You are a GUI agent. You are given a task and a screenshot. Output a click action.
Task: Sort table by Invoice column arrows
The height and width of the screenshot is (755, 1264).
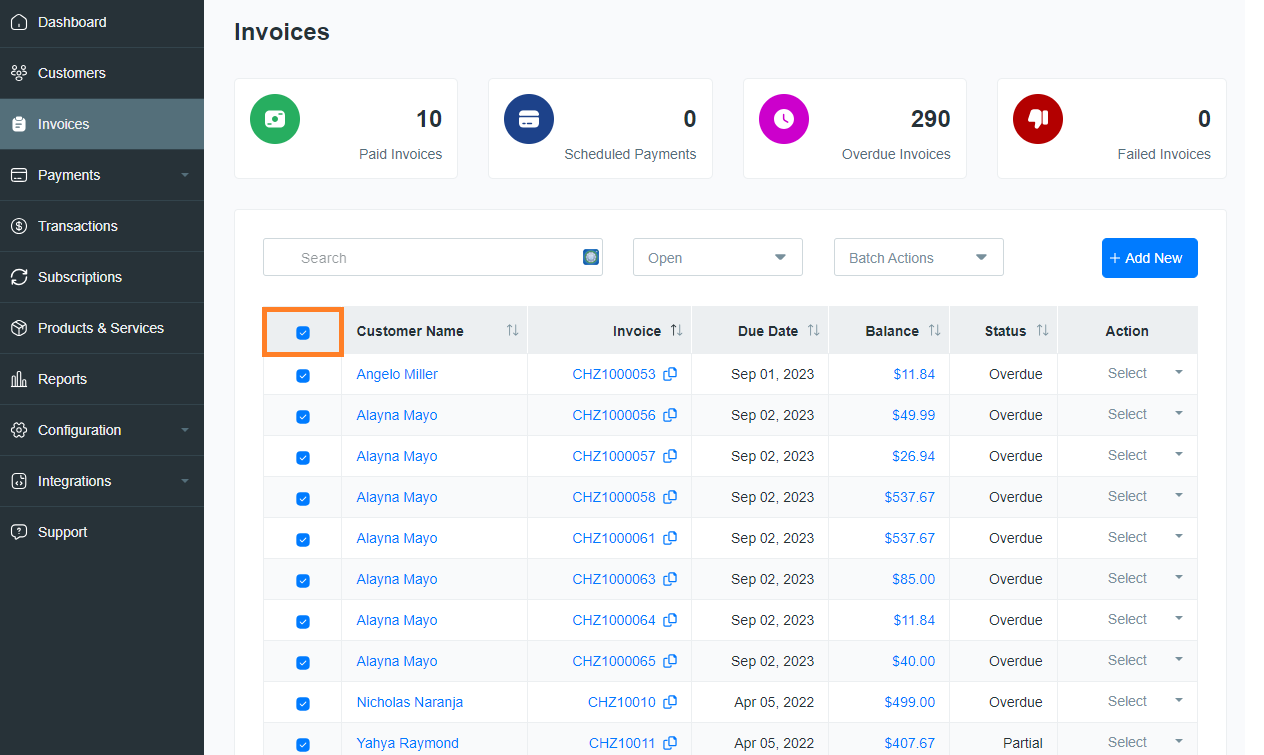pos(676,331)
